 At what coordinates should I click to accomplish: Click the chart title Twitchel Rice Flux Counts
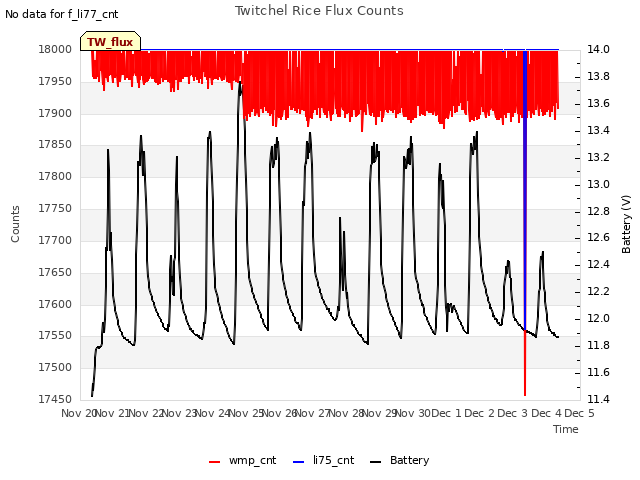319,11
